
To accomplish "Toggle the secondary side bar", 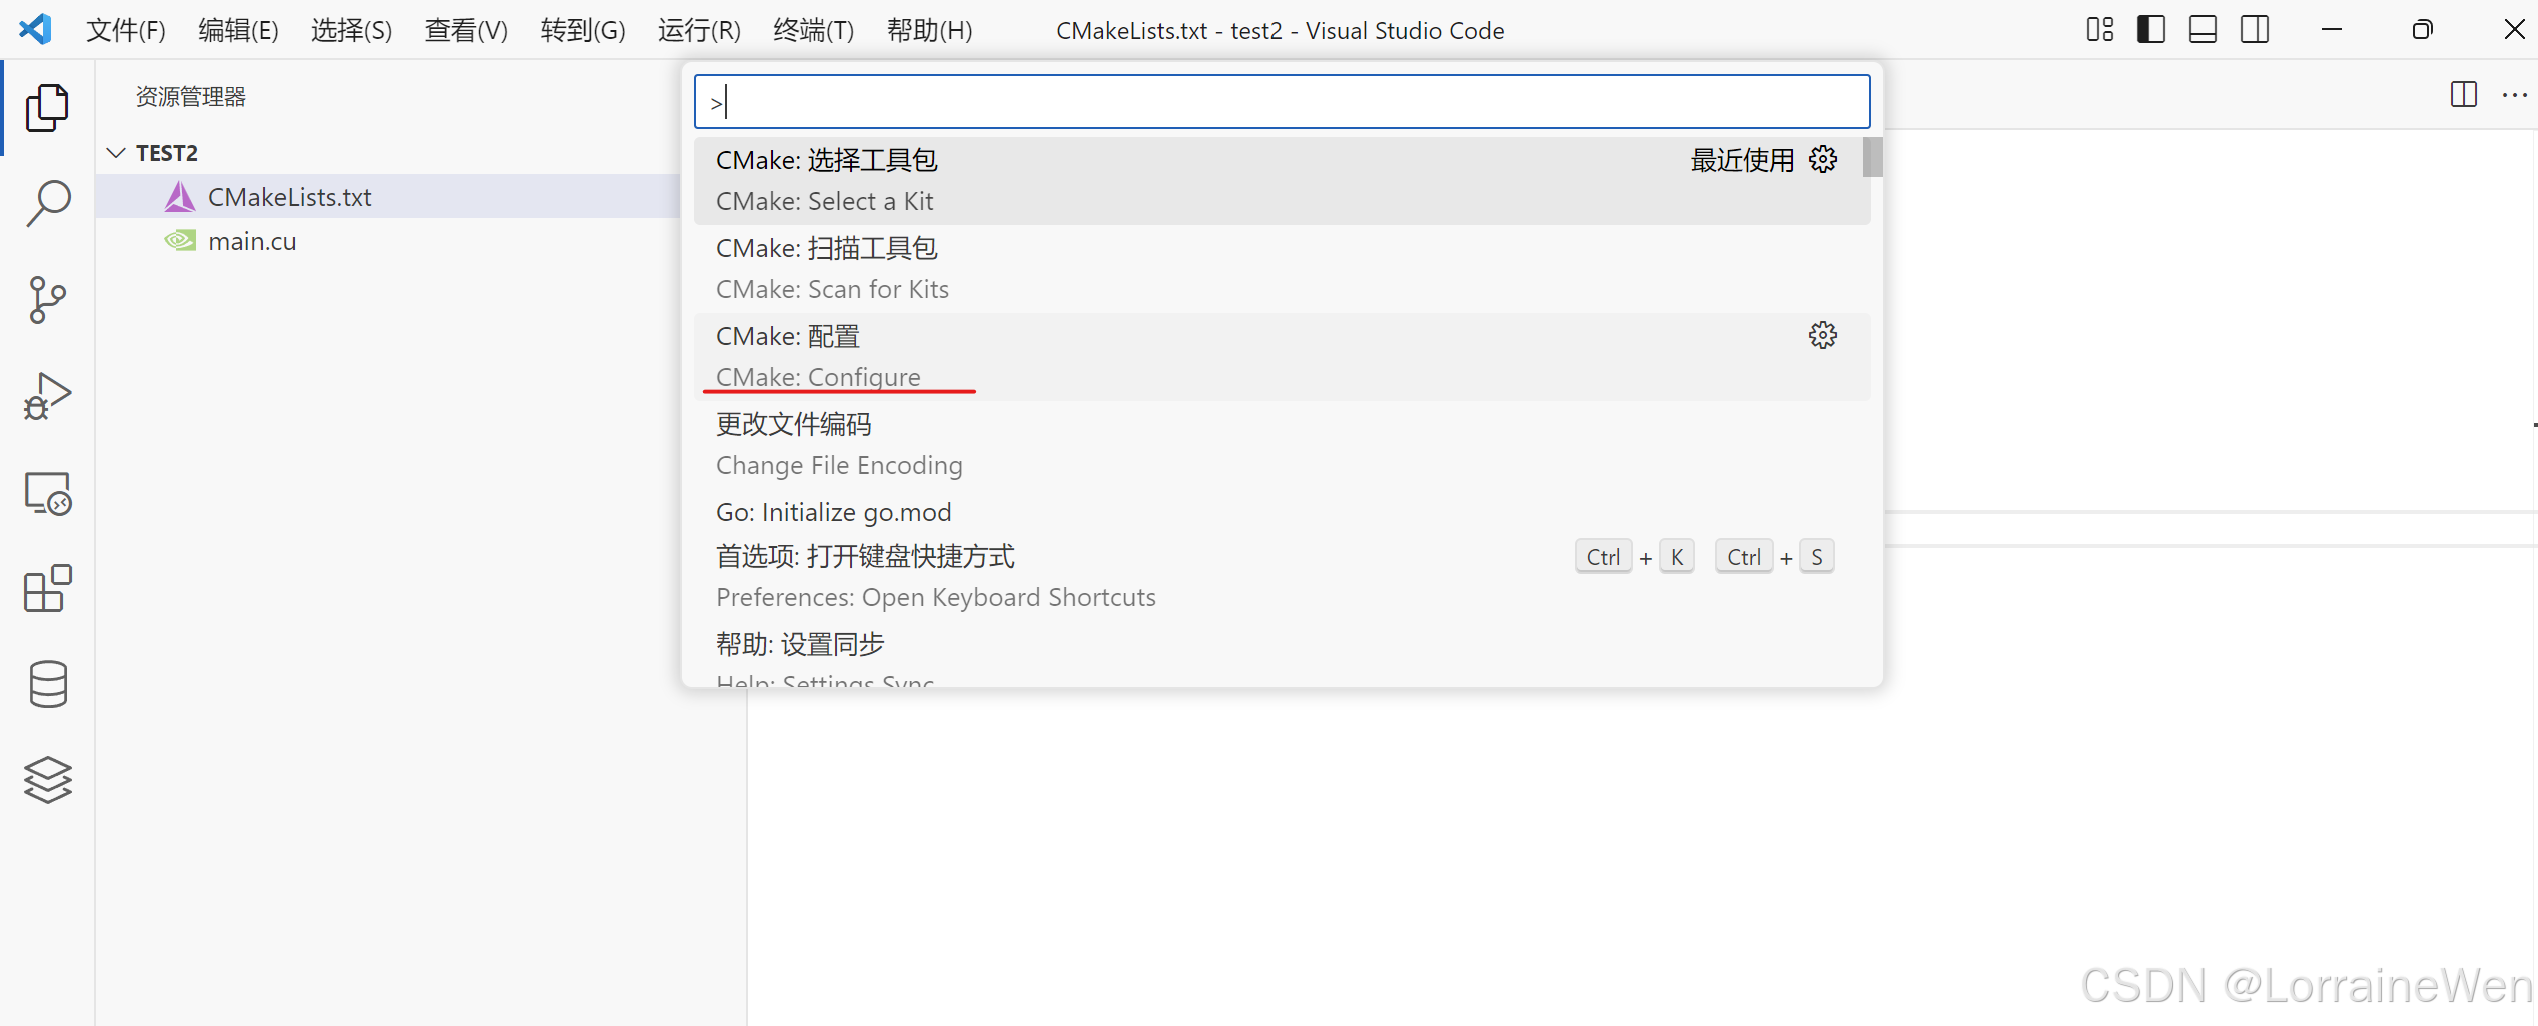I will 2254,30.
